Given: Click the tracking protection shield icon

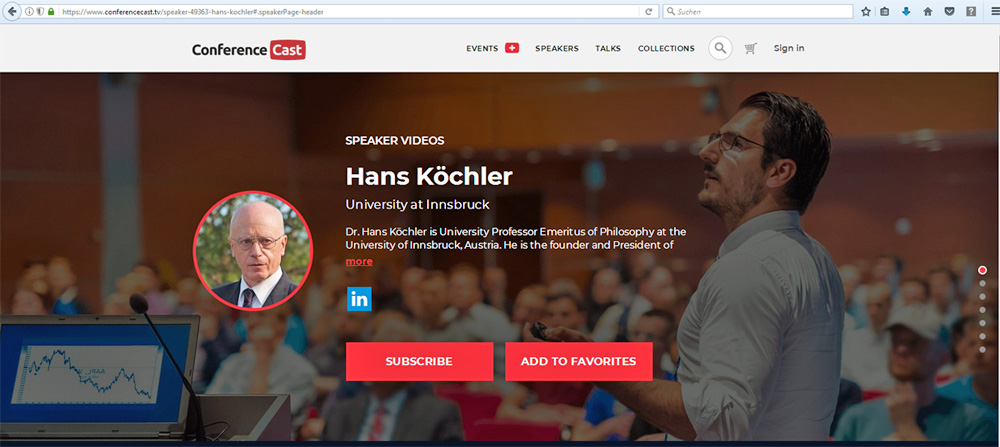Looking at the screenshot, I should 40,11.
